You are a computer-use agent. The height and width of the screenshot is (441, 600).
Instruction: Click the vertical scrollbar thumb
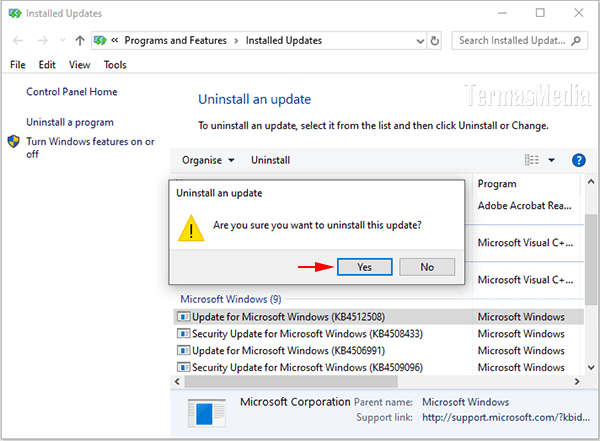pyautogui.click(x=591, y=260)
